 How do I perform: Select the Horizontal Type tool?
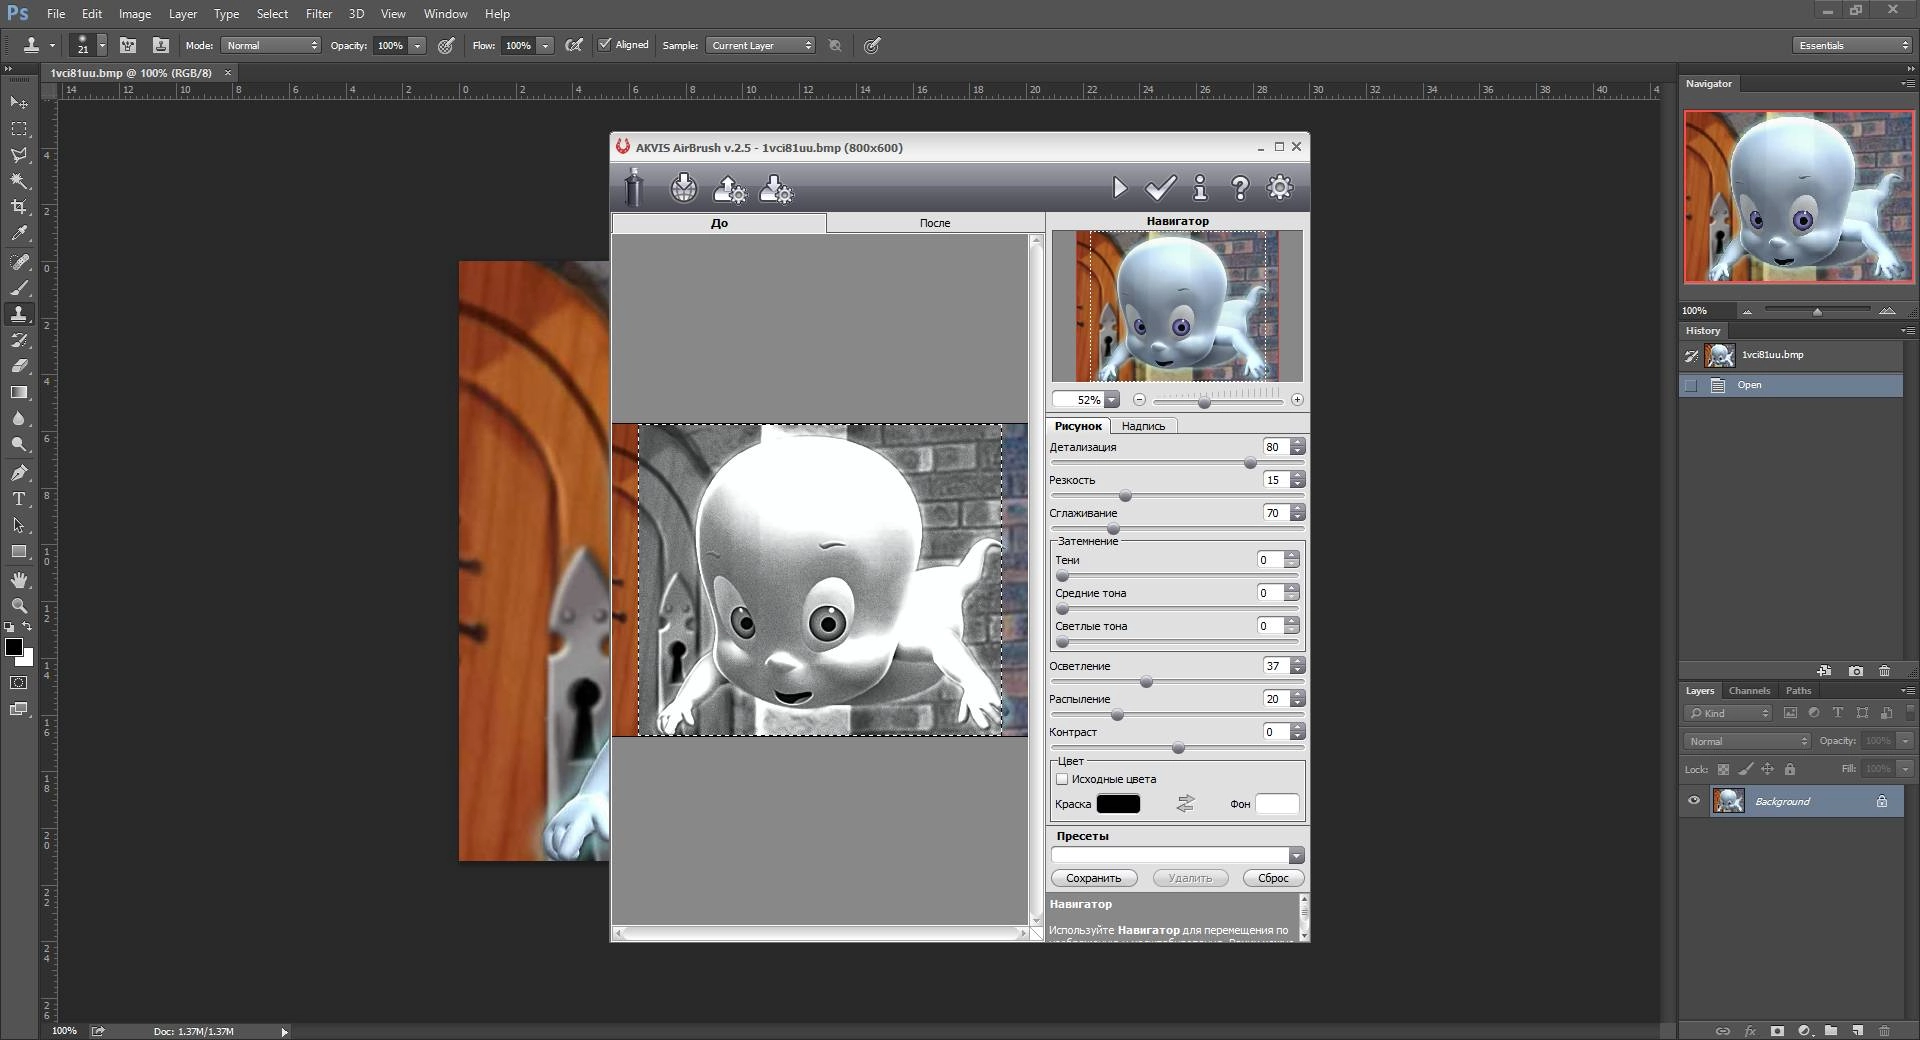(19, 499)
